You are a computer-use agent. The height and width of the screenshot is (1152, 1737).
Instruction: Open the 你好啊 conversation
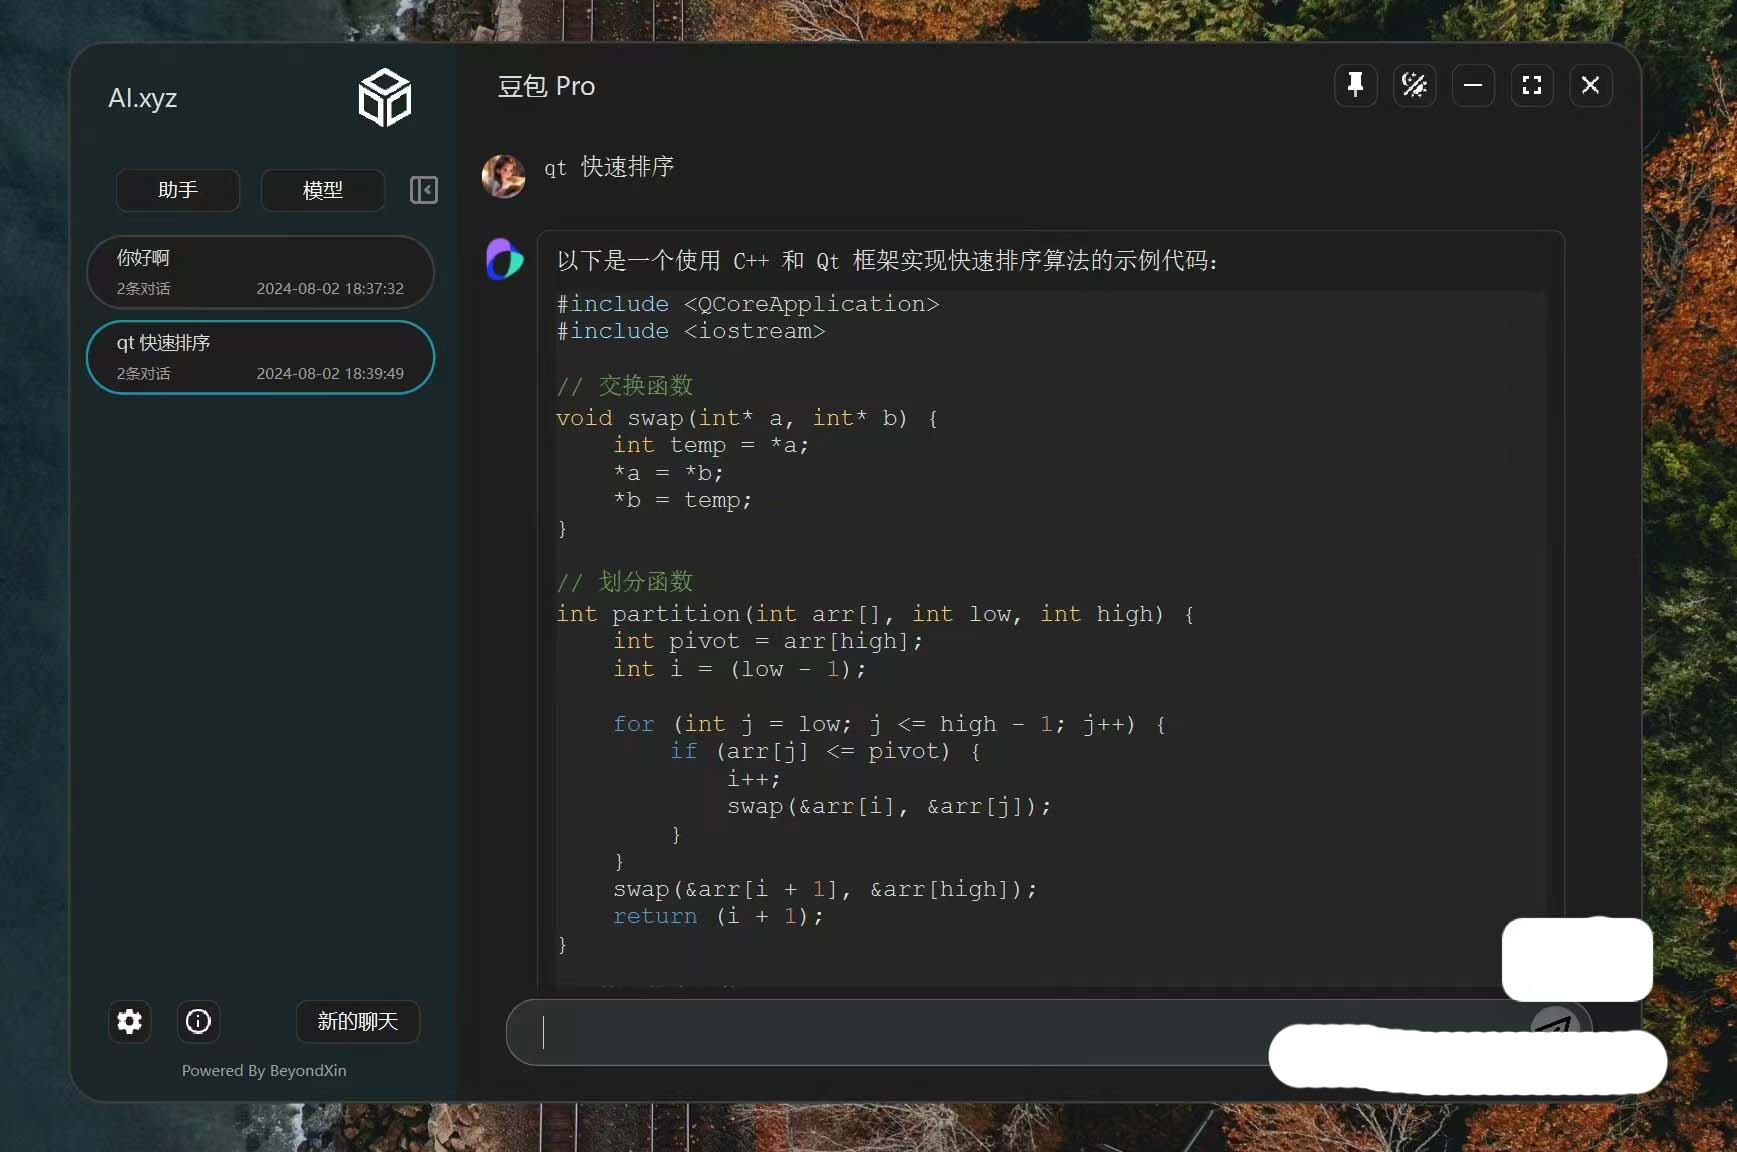pyautogui.click(x=260, y=272)
